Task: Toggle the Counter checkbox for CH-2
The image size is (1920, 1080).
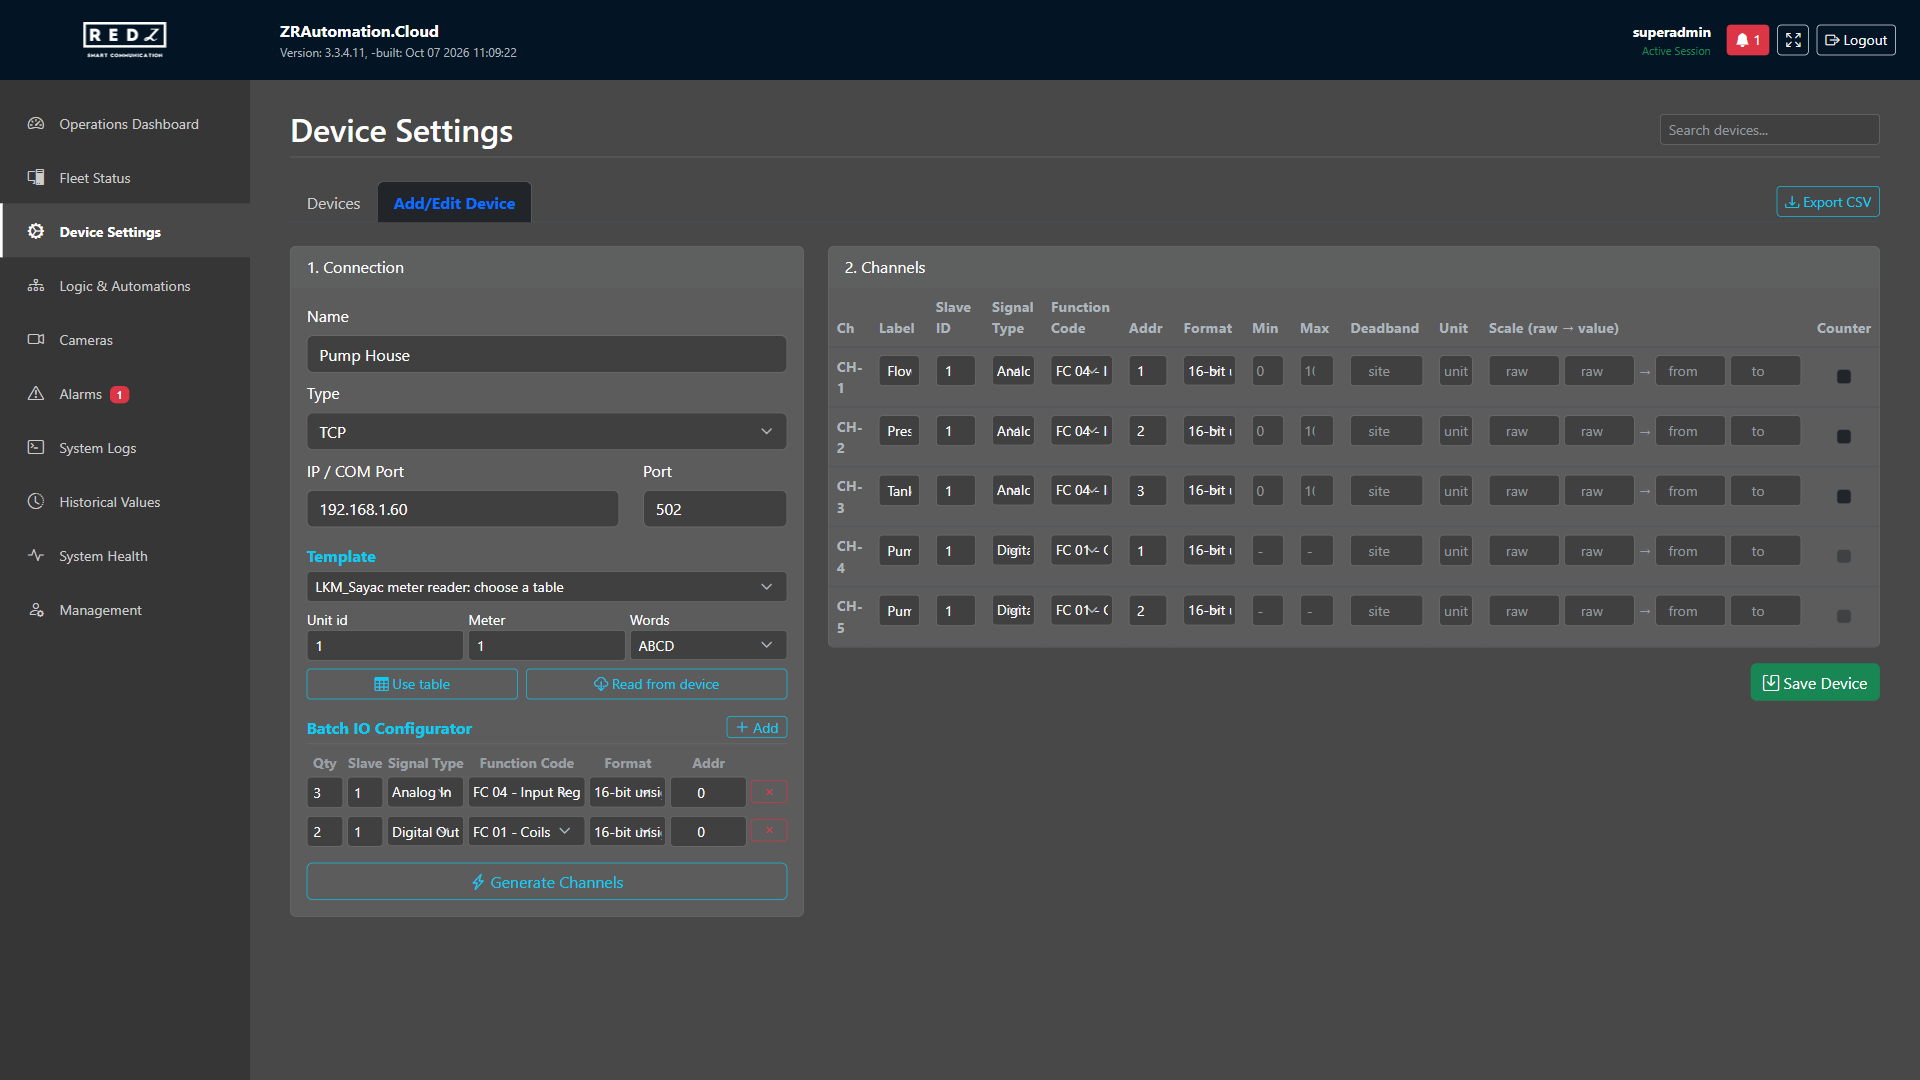Action: tap(1844, 437)
